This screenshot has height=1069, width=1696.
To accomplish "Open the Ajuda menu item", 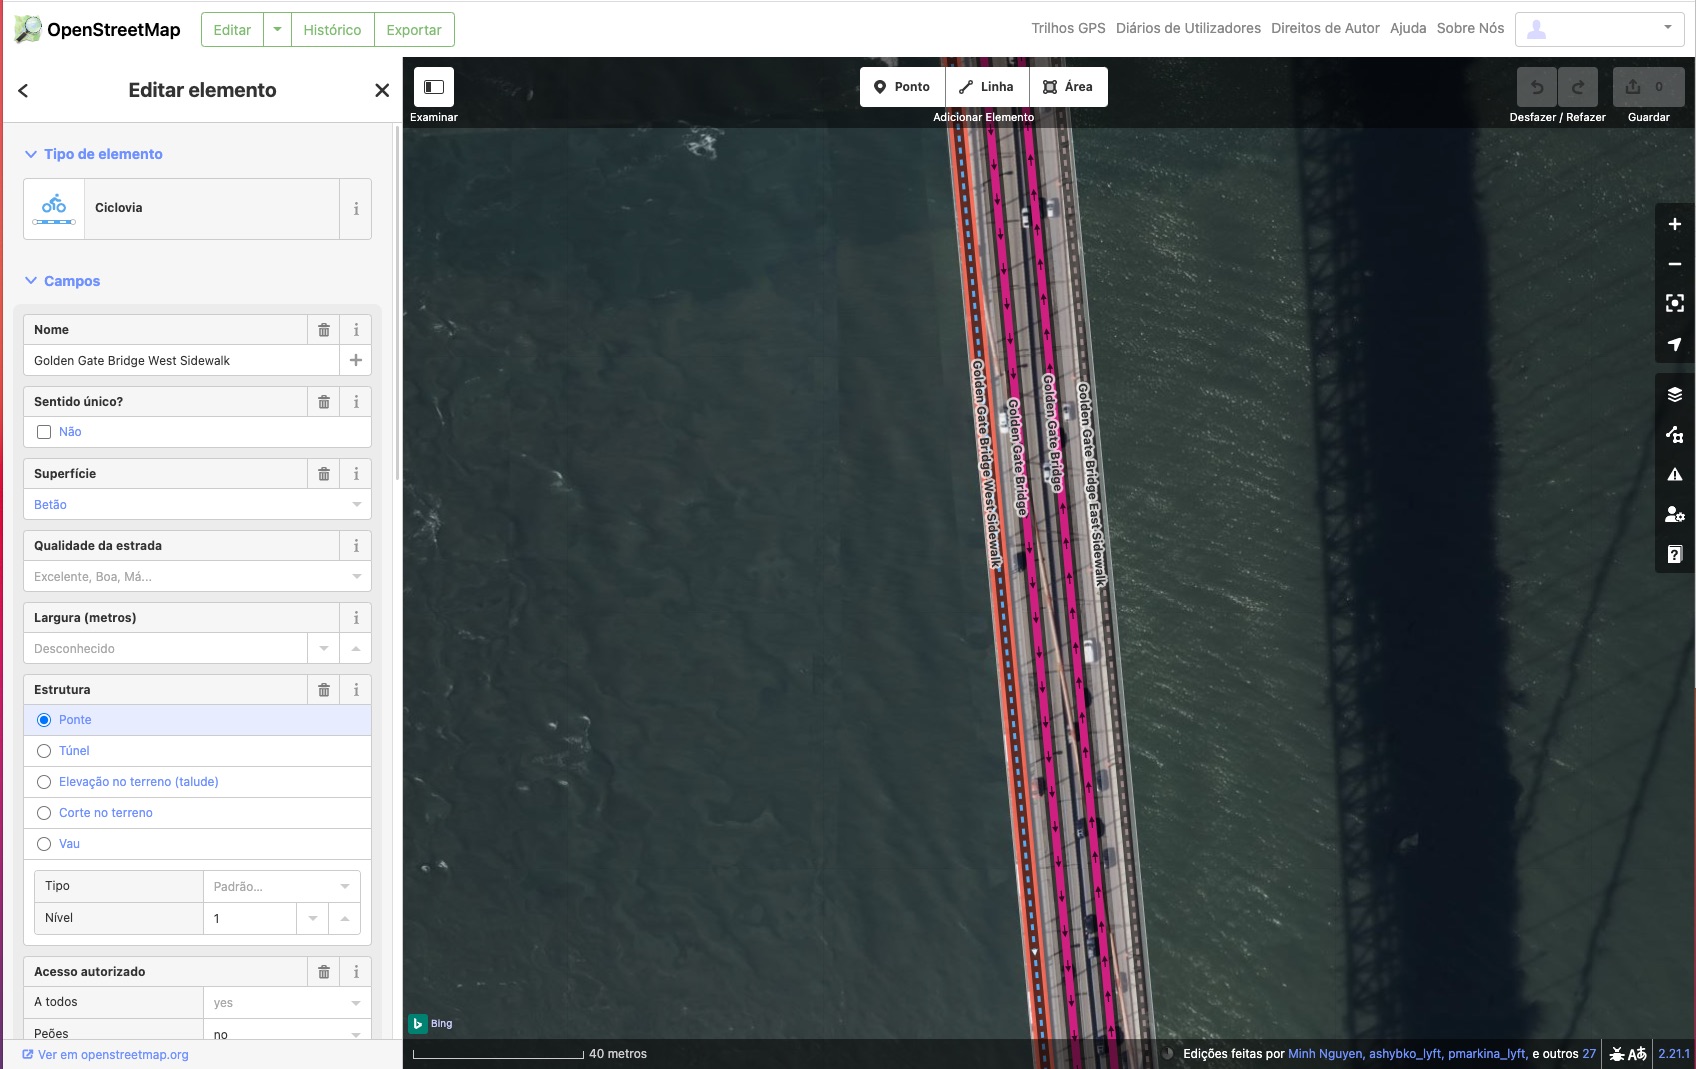I will (1408, 28).
